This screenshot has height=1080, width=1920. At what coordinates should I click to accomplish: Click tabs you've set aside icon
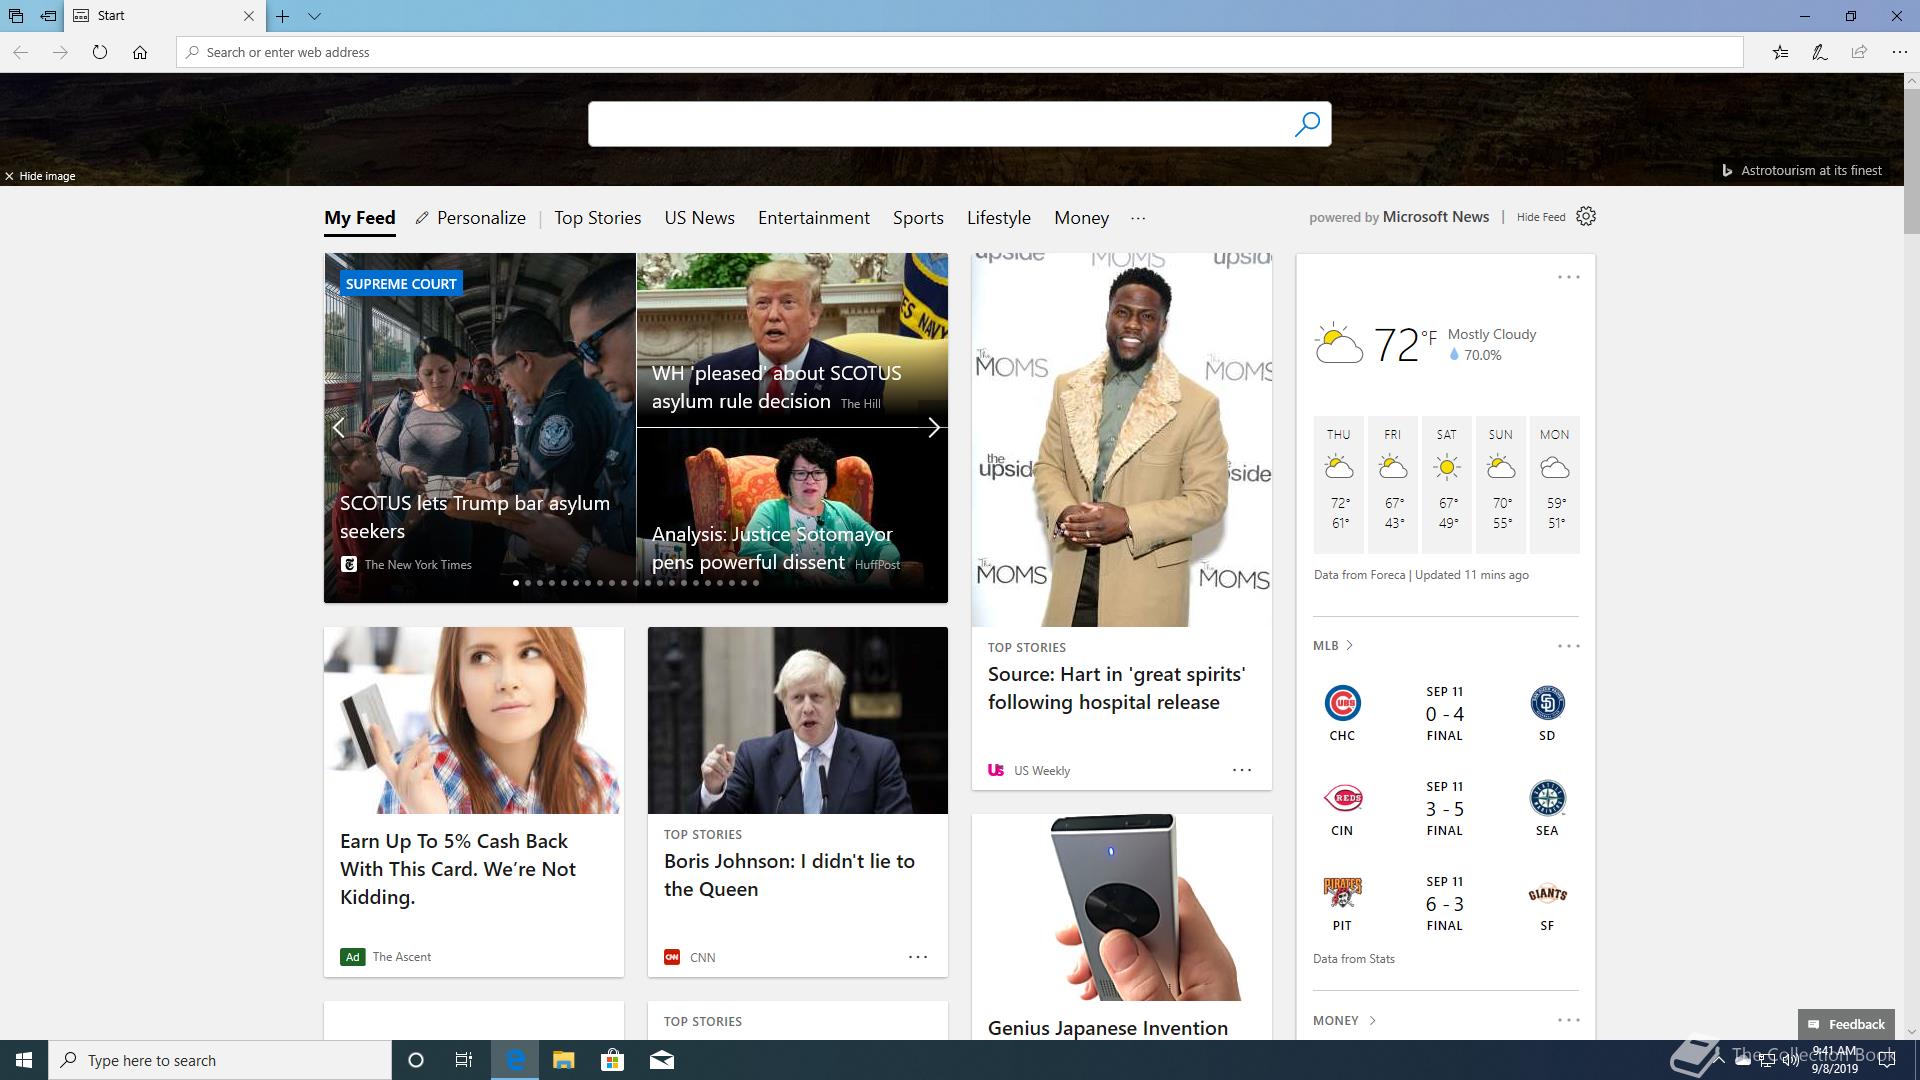pyautogui.click(x=16, y=16)
